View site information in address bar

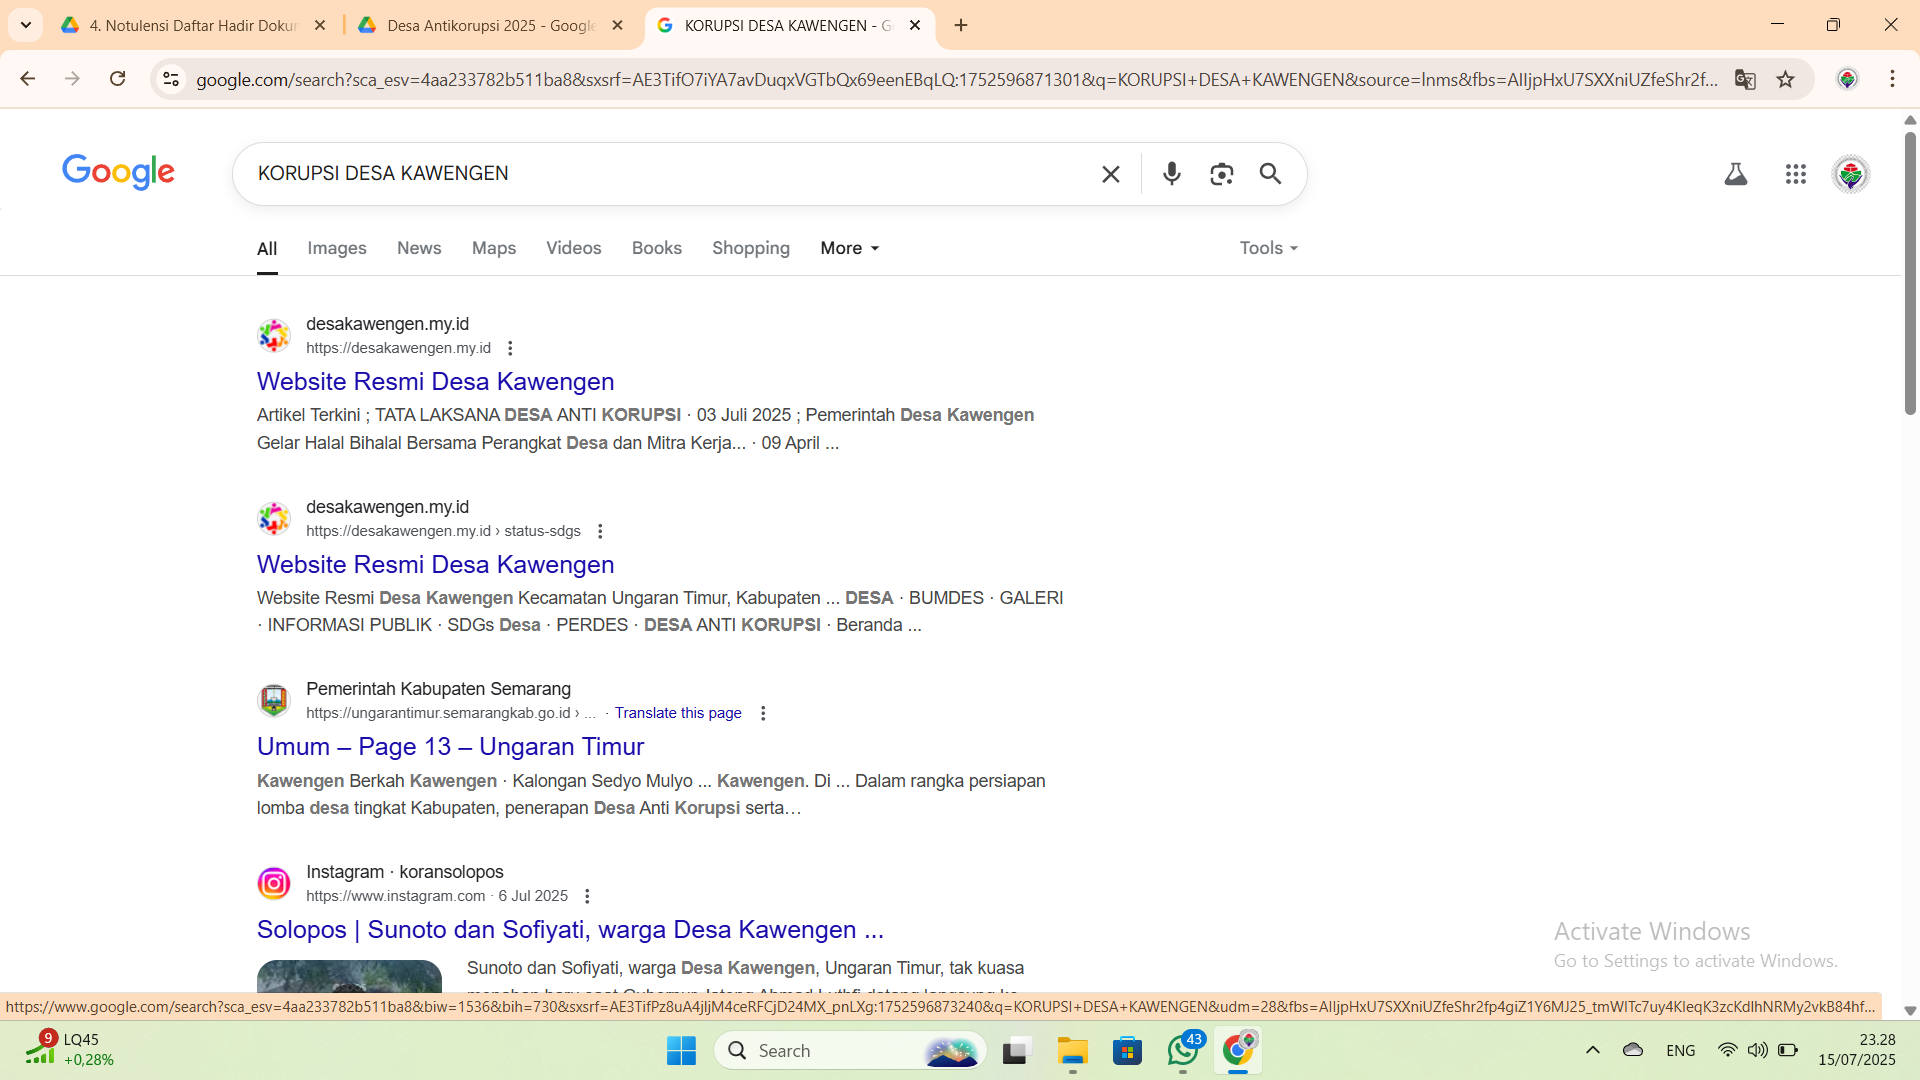coord(171,79)
